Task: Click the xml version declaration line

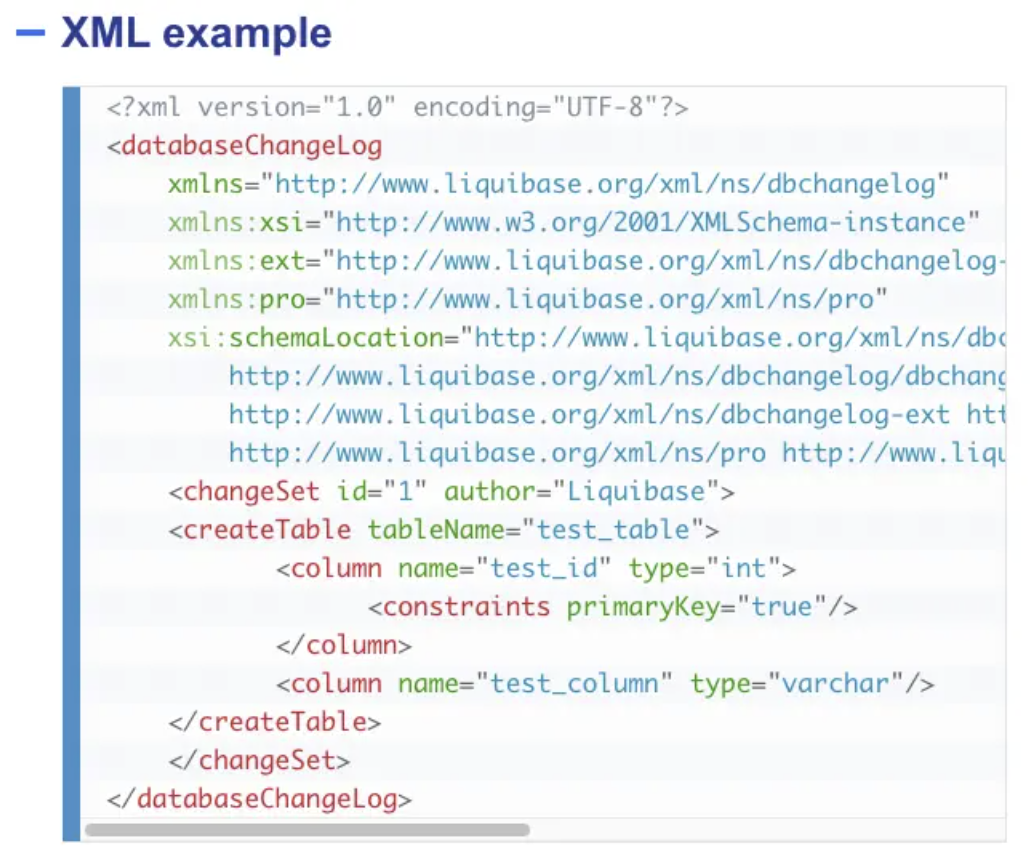Action: click(x=398, y=107)
